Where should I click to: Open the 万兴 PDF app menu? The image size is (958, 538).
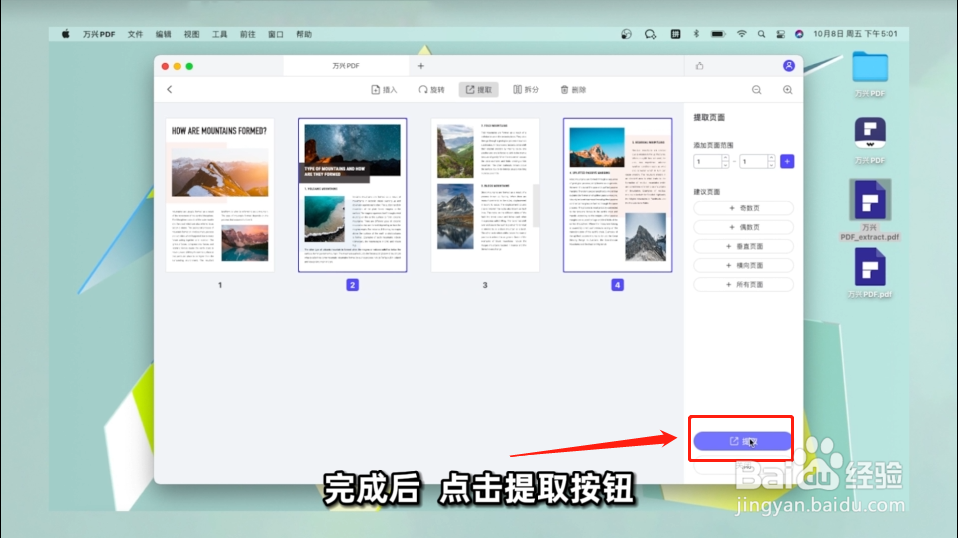99,34
